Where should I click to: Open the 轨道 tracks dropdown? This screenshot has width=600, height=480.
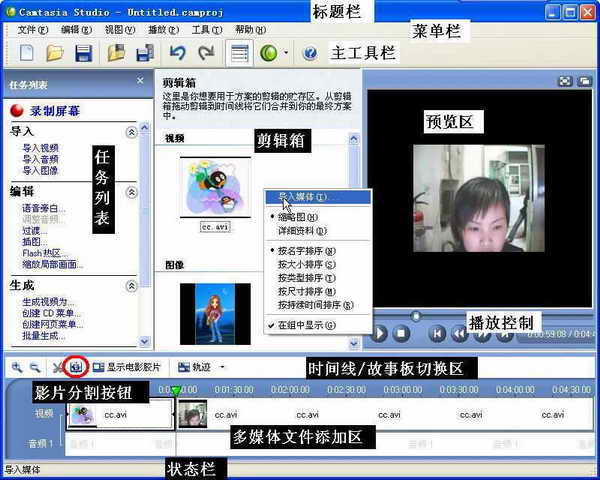[x=204, y=367]
